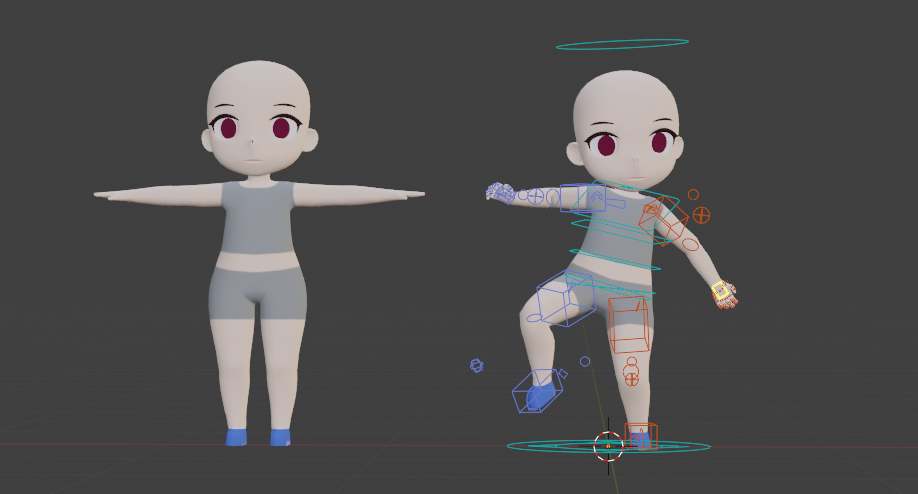Select the teal ring control above the head

coord(622,44)
